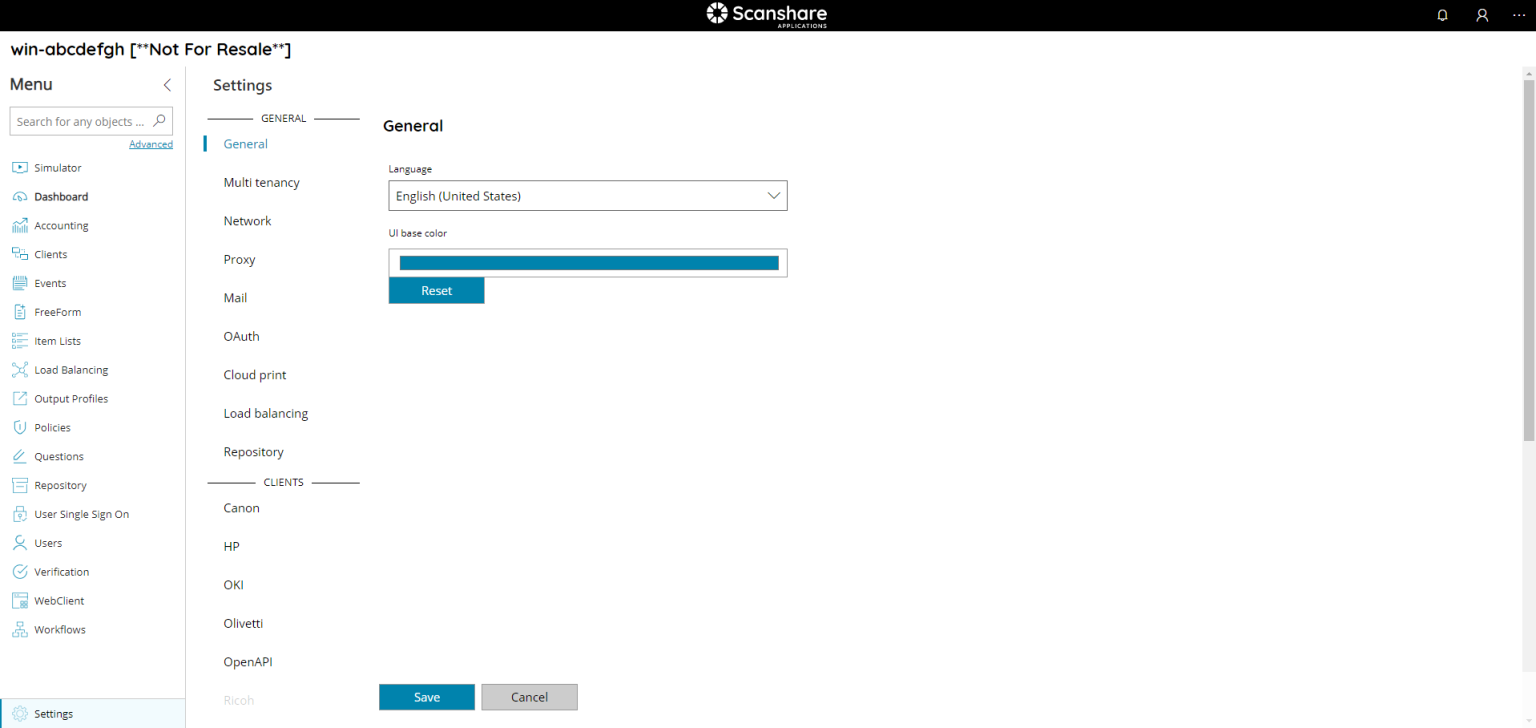Viewport: 1536px width, 728px height.
Task: Open the Simulator sidebar icon
Action: 19,168
